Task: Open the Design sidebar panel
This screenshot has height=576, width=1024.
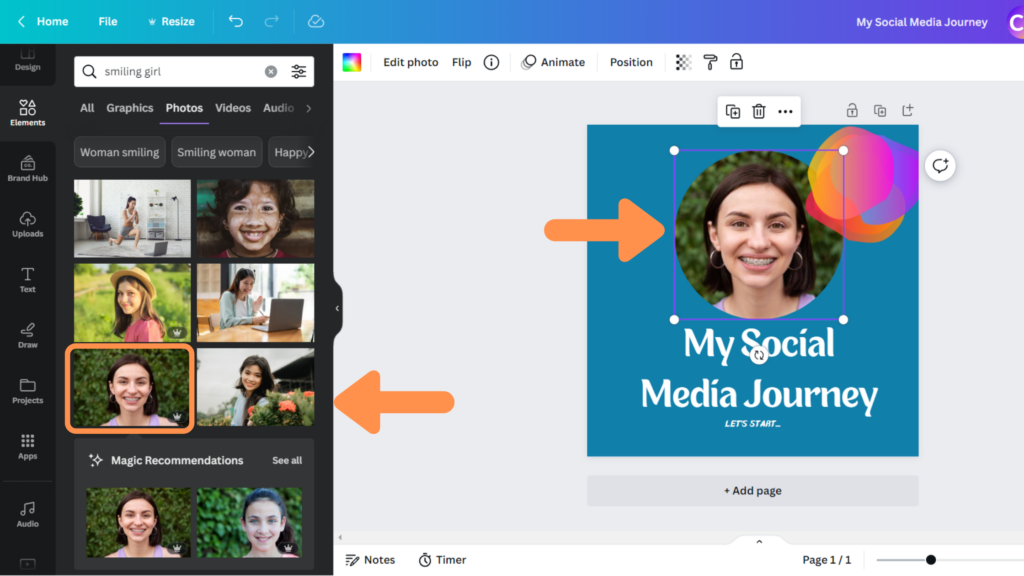Action: [x=27, y=59]
